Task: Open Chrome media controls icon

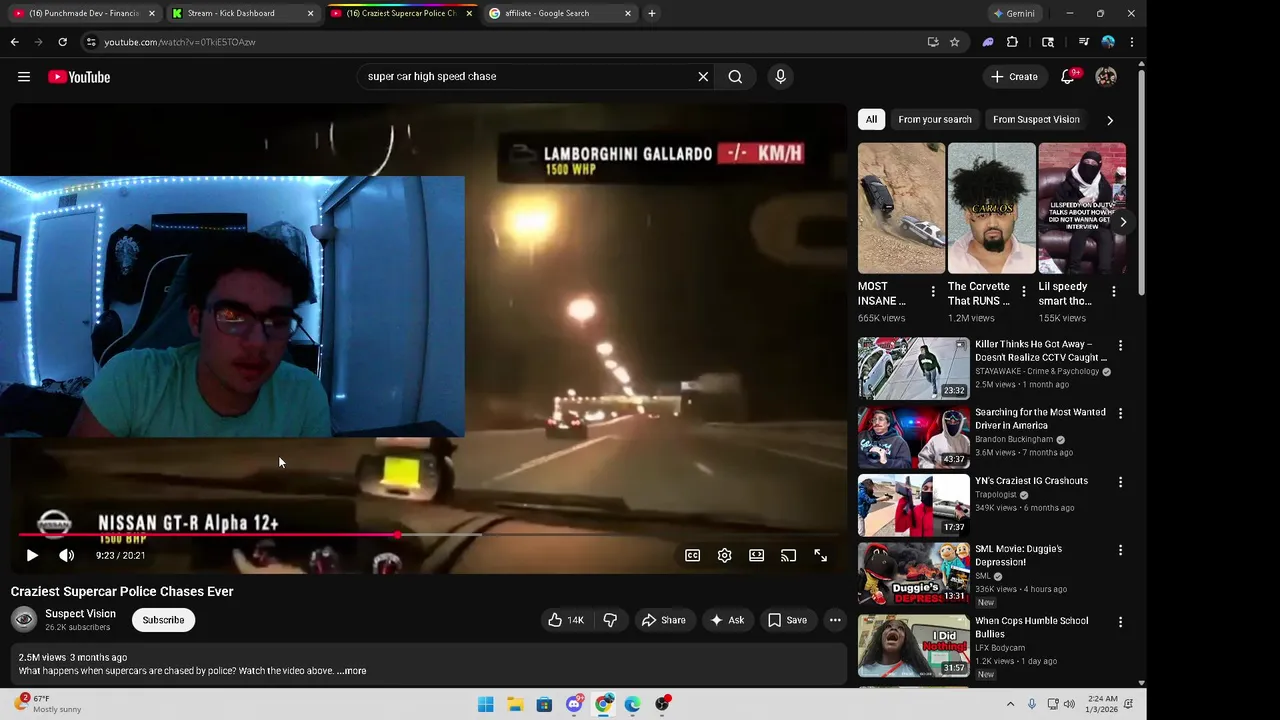Action: (1083, 42)
